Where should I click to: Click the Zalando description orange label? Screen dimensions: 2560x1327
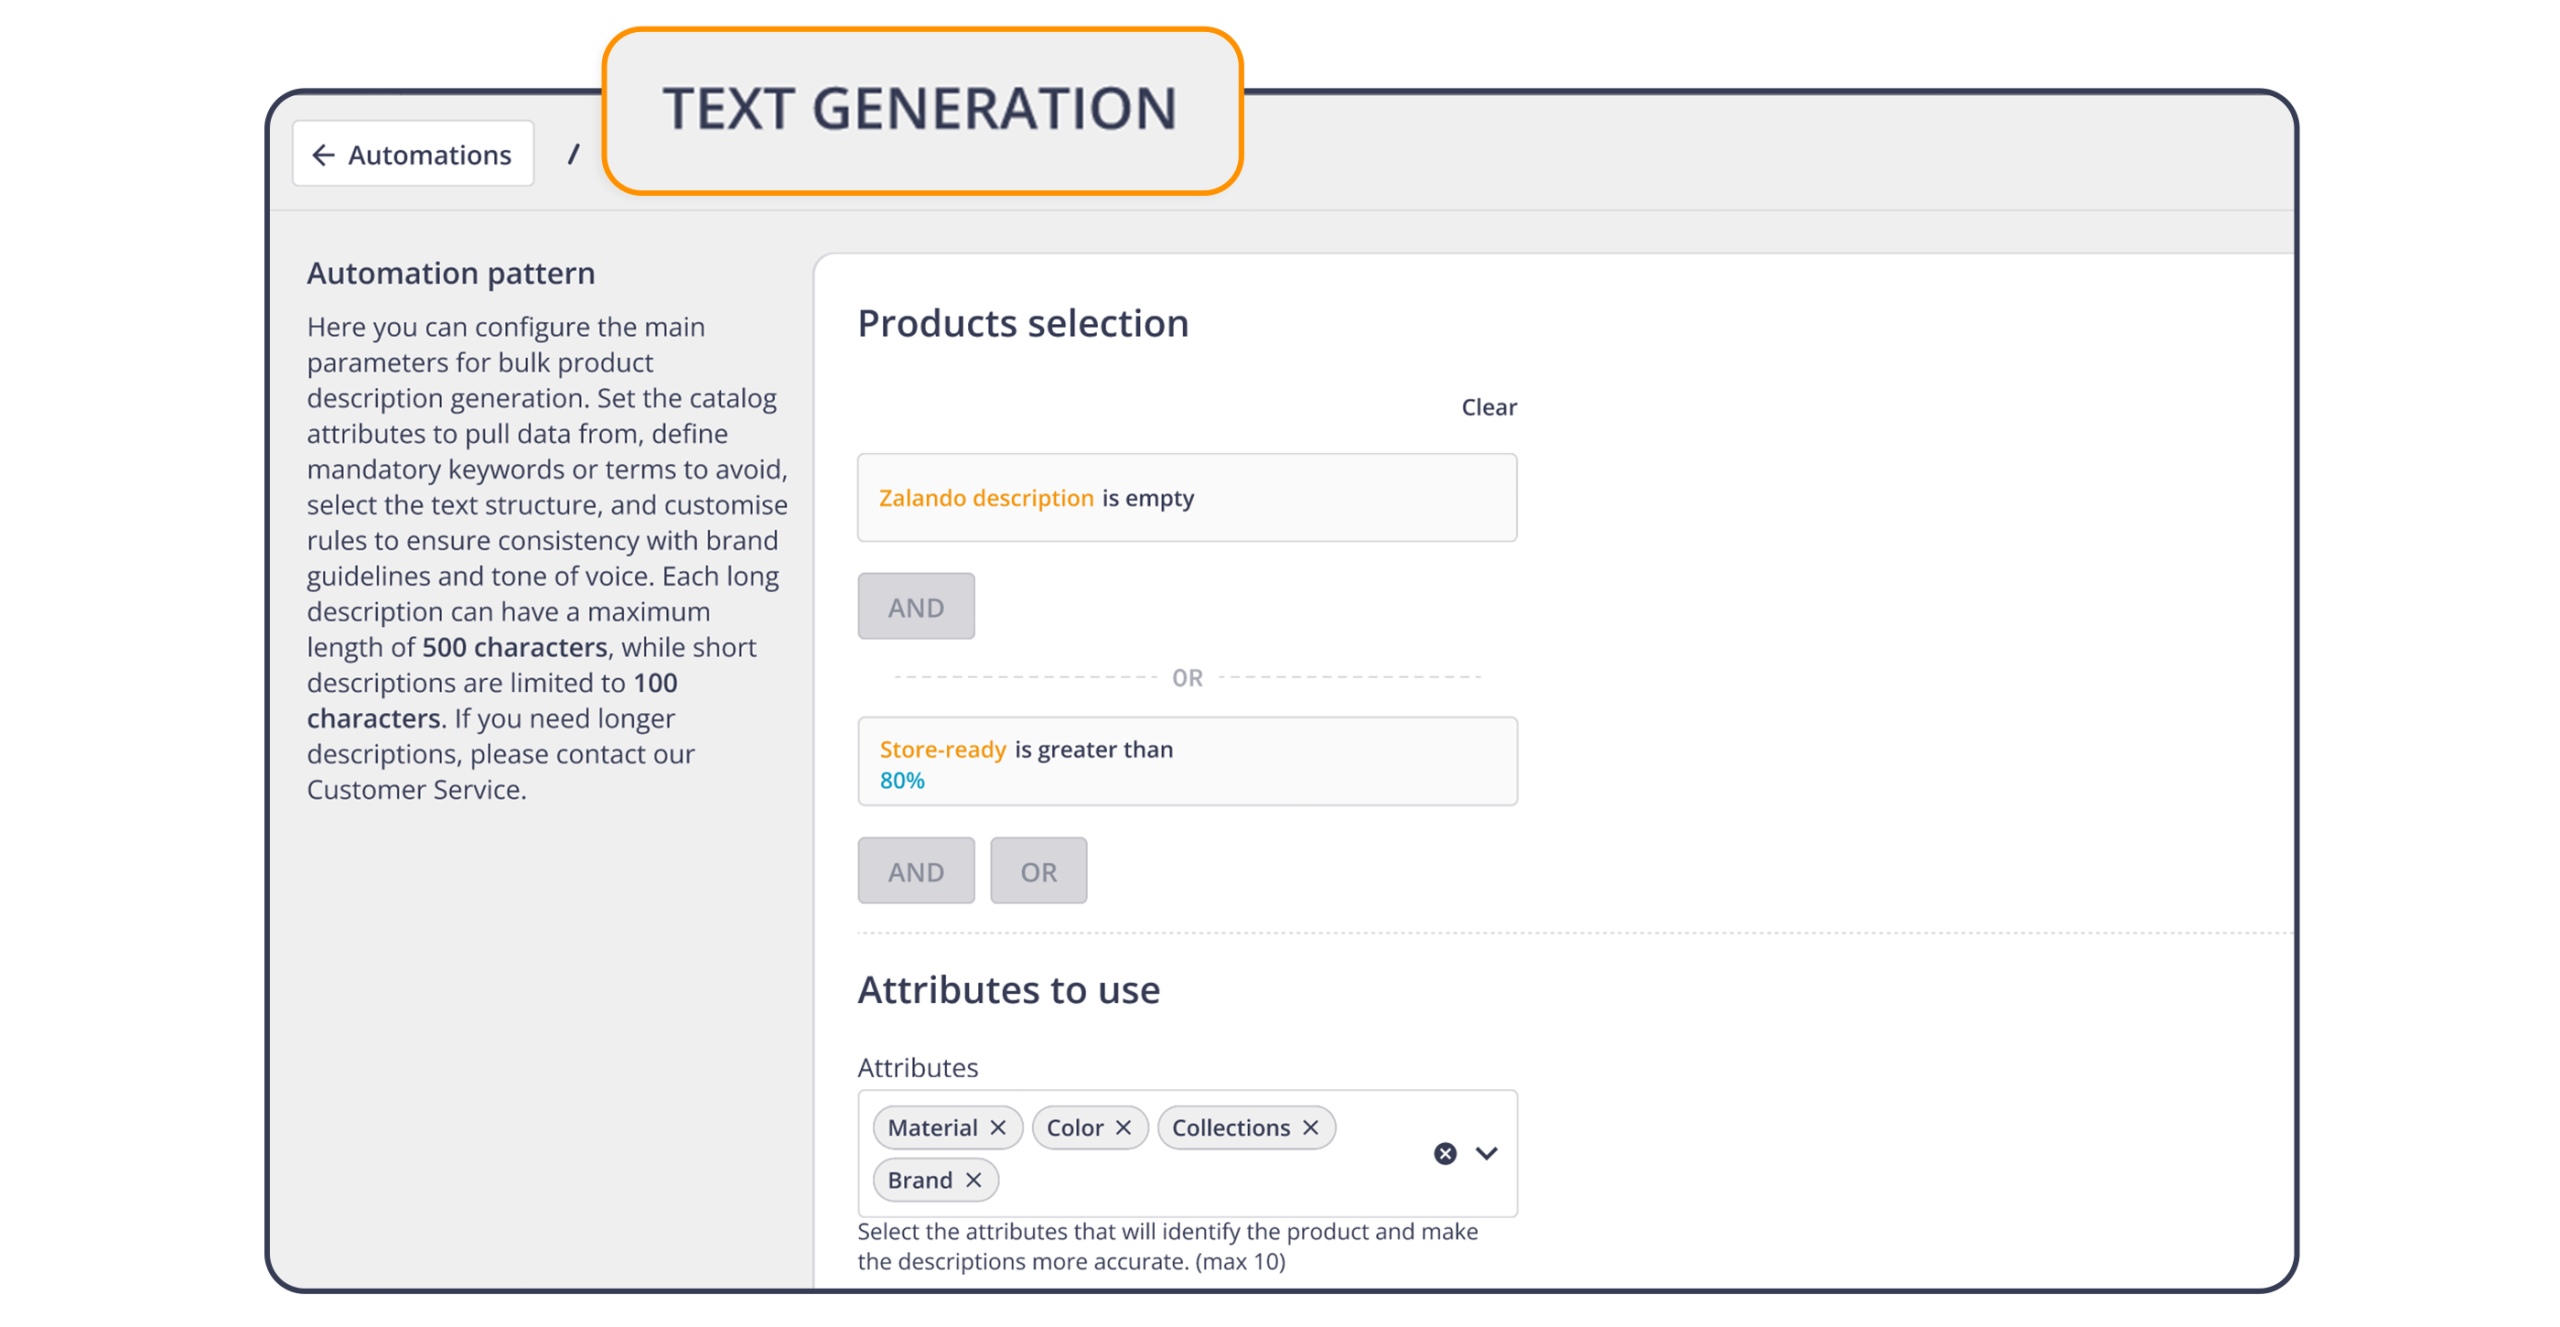(x=984, y=497)
